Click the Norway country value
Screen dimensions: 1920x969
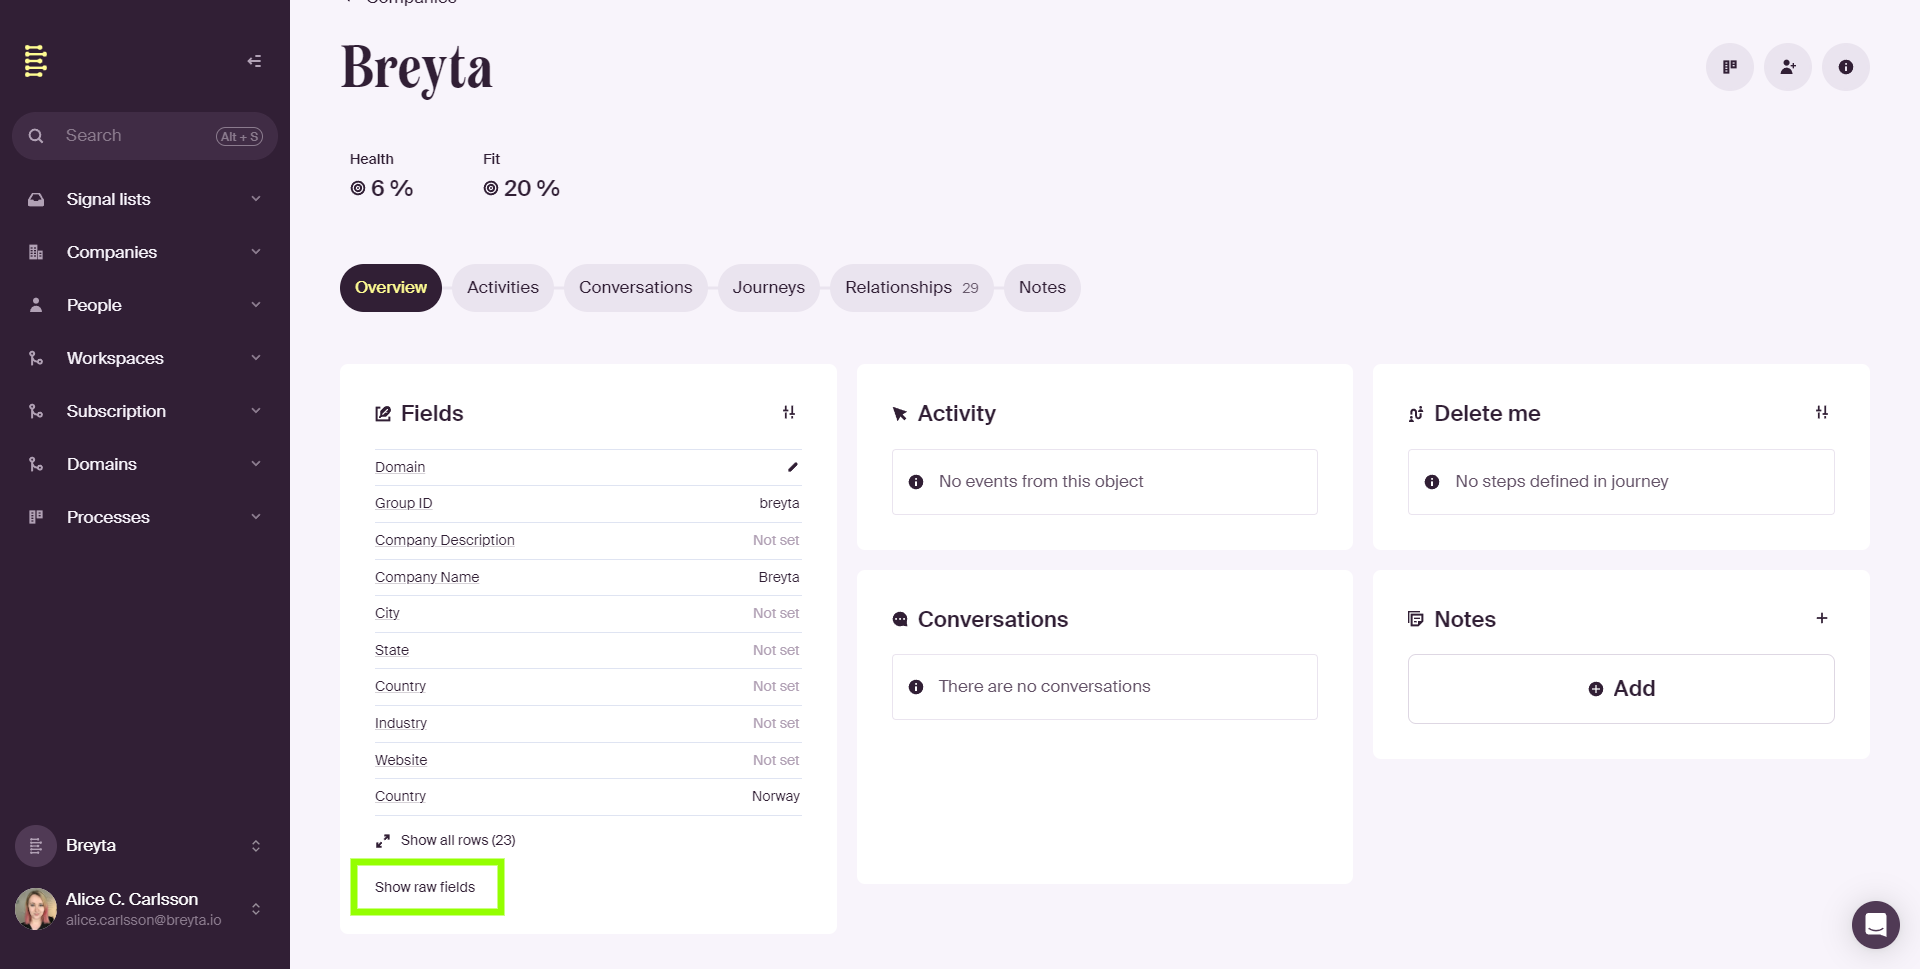776,796
